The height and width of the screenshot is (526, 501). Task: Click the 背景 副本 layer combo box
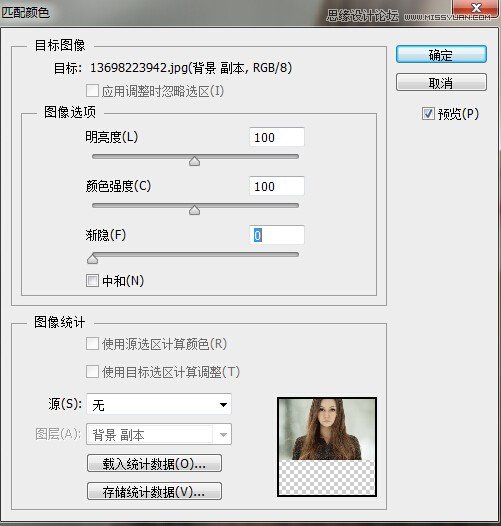point(159,434)
